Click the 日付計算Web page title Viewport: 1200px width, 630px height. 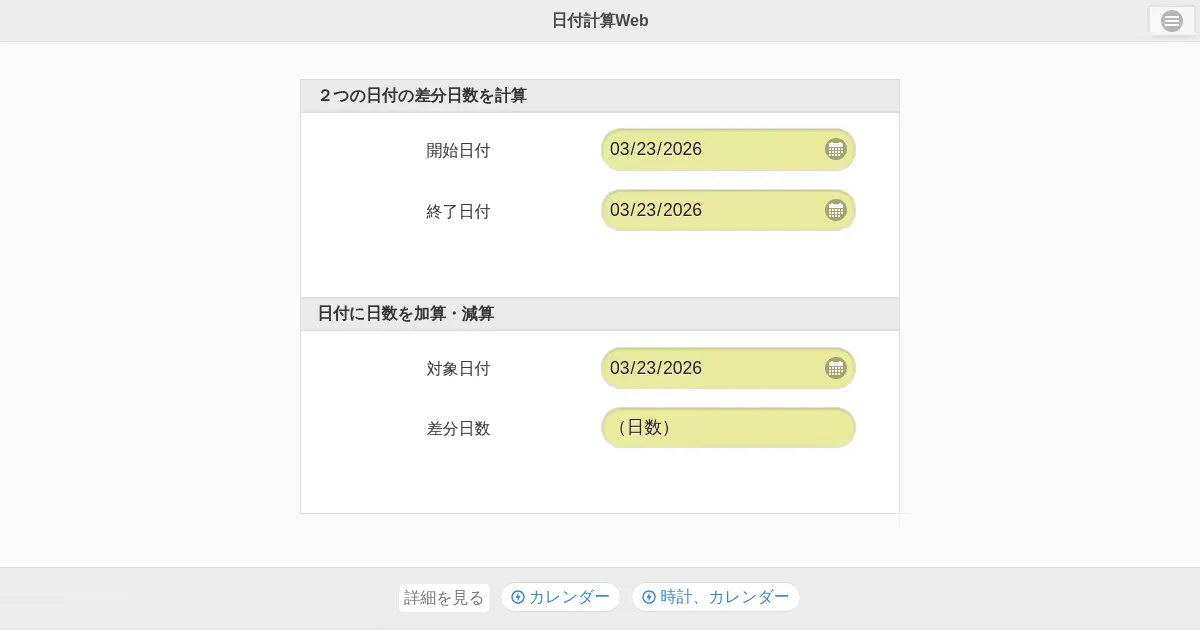point(600,21)
